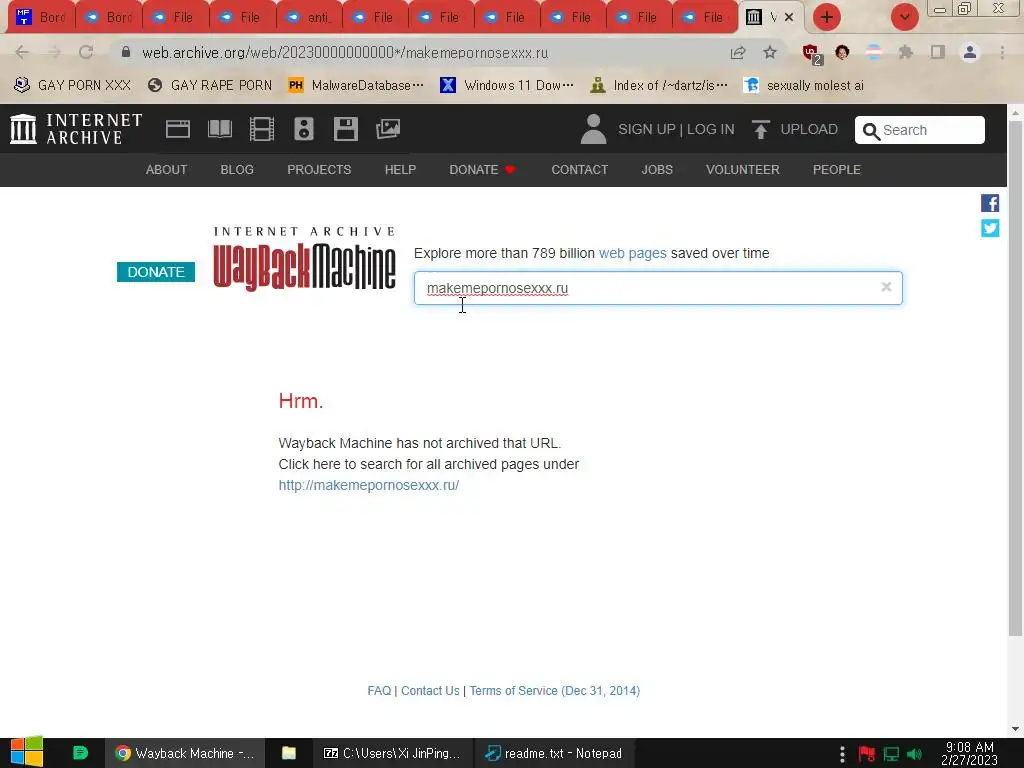The width and height of the screenshot is (1024, 768).
Task: Expand the tab search dropdown
Action: [x=905, y=17]
